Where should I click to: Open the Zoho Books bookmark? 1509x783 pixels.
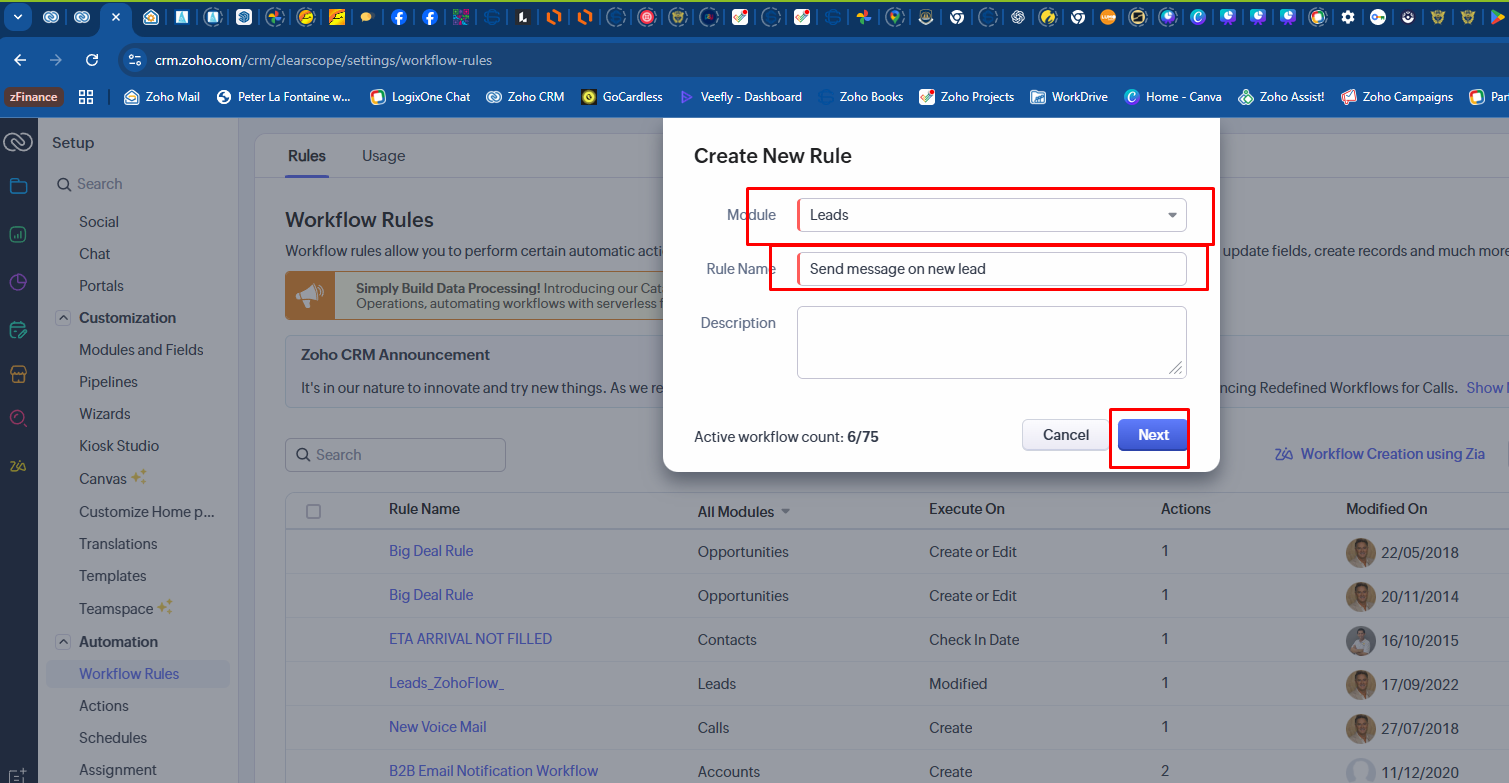coord(860,97)
